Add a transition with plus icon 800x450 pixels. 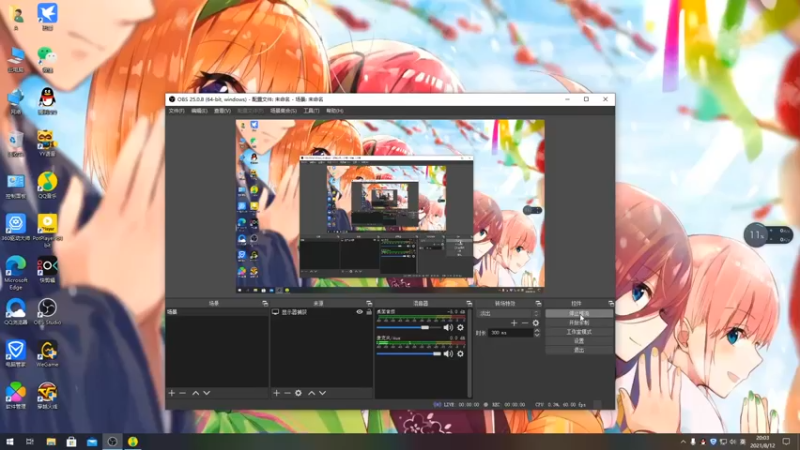514,323
